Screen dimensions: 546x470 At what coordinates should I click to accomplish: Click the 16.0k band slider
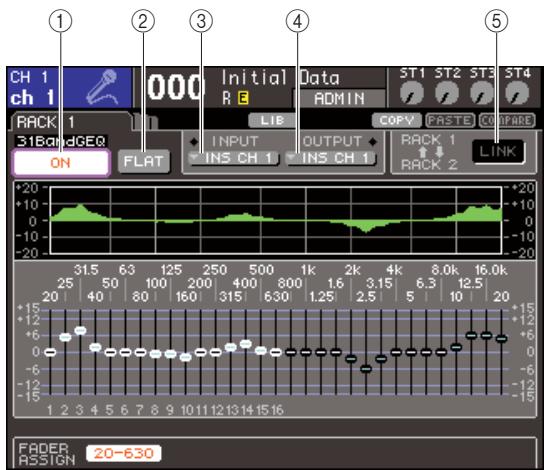click(x=486, y=336)
